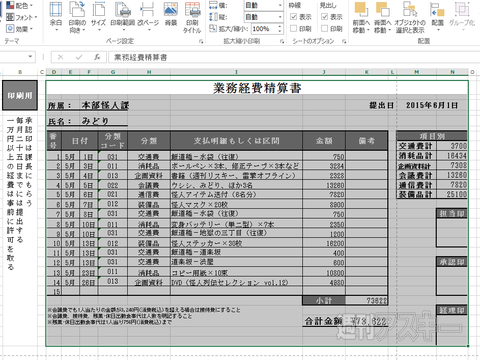The height and width of the screenshot is (360, 480).
Task: Toggle 枠線 表示 gridlines view checkbox
Action: coord(294,17)
